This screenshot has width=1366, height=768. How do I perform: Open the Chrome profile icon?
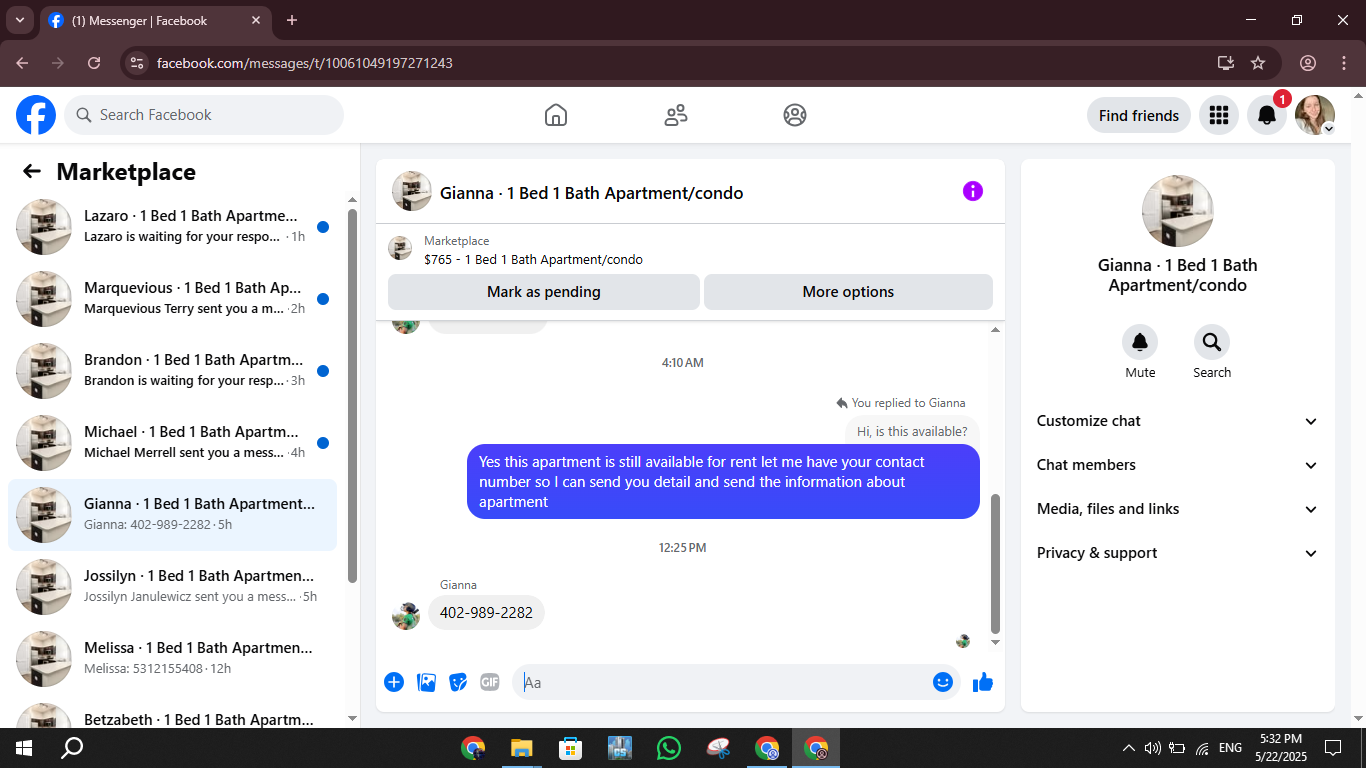[1308, 63]
